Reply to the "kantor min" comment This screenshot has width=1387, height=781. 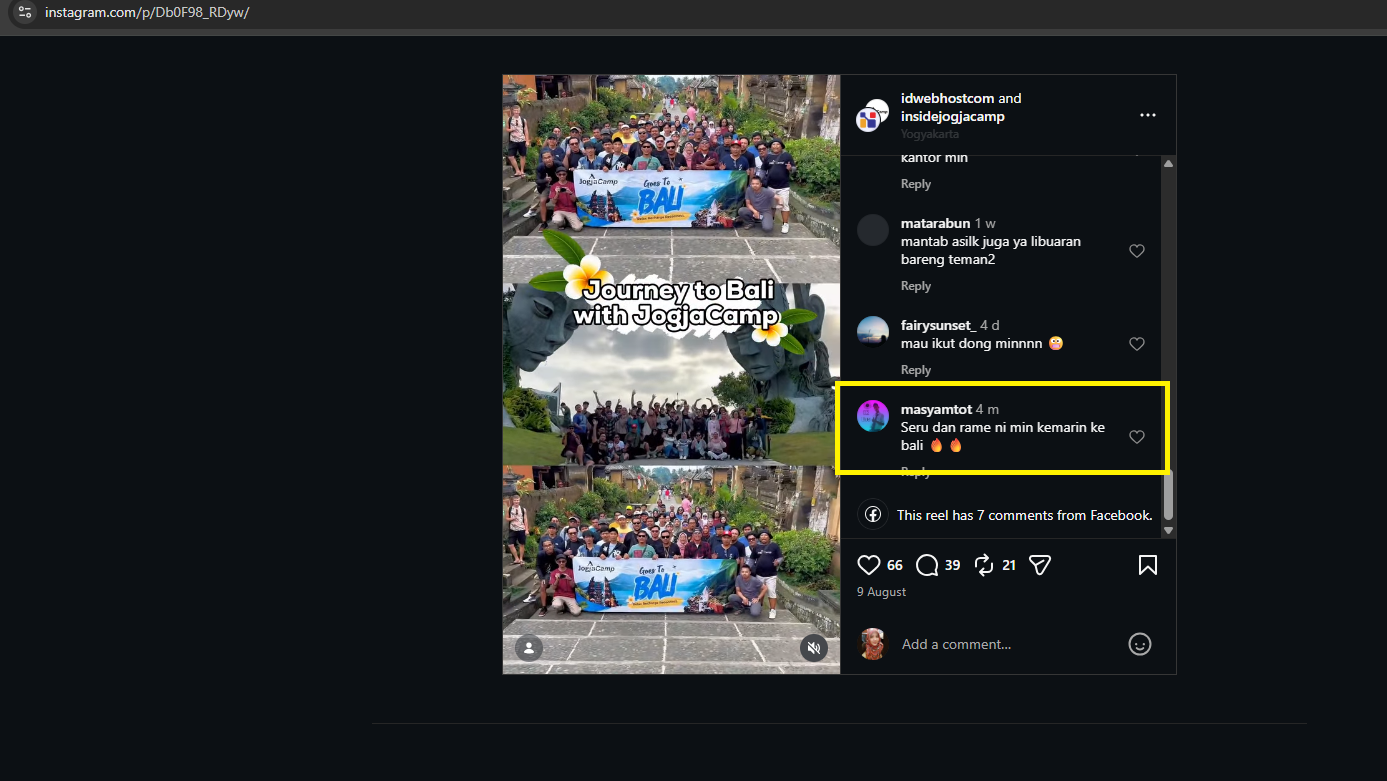916,184
